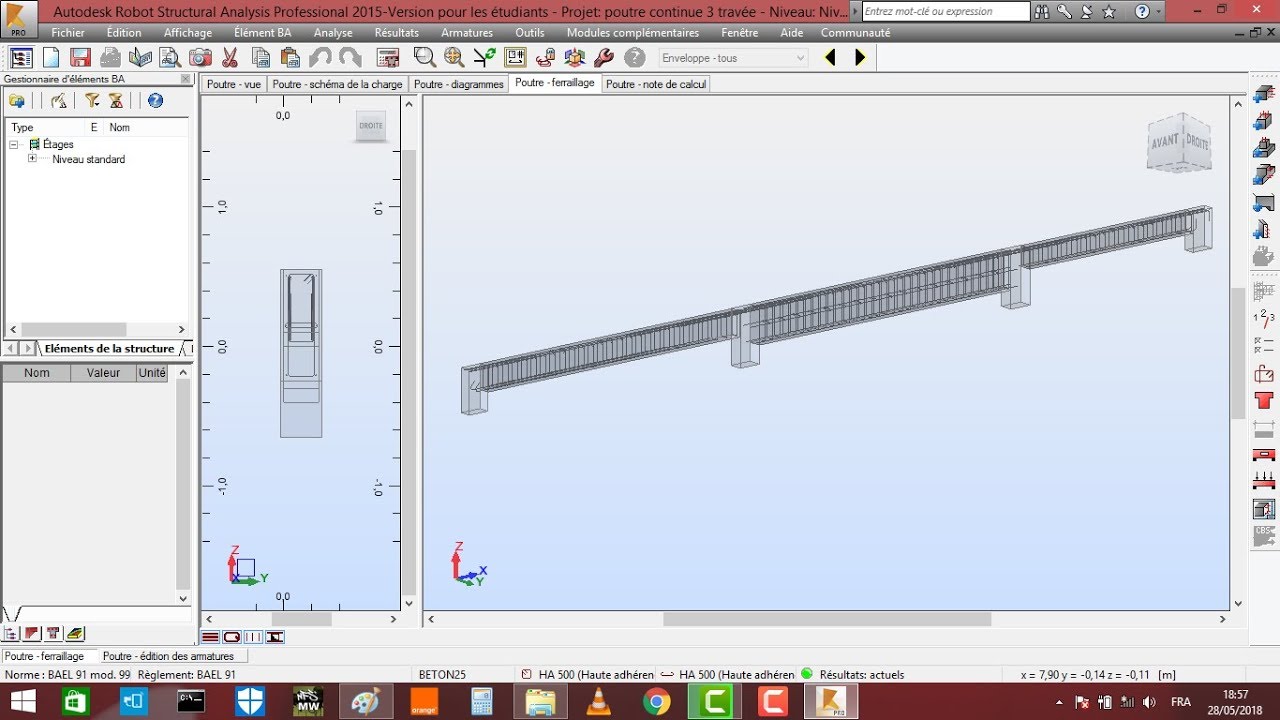Cut selection with the scissors icon
Screen dimensions: 1280x720
coord(230,58)
